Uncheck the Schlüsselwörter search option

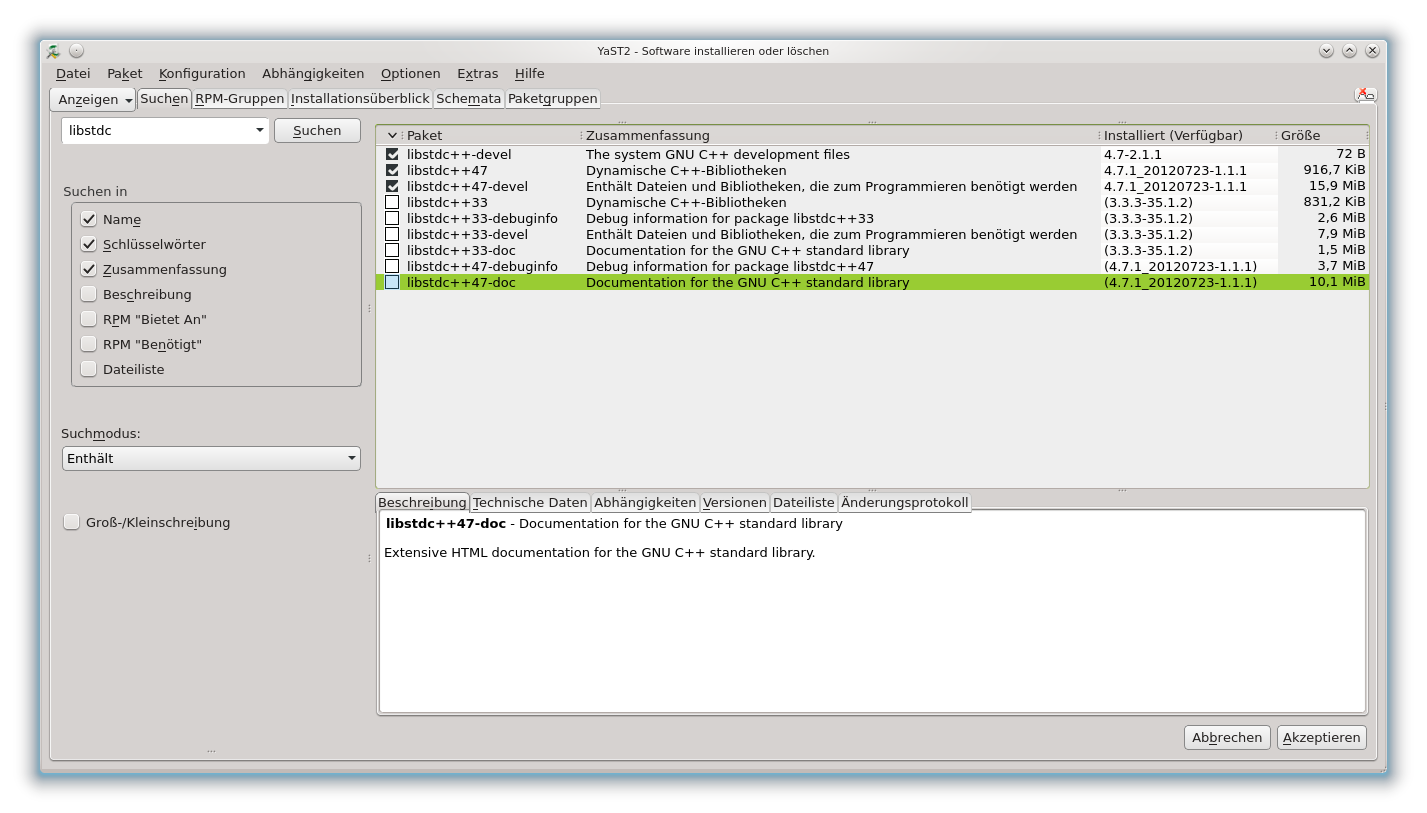click(x=89, y=244)
